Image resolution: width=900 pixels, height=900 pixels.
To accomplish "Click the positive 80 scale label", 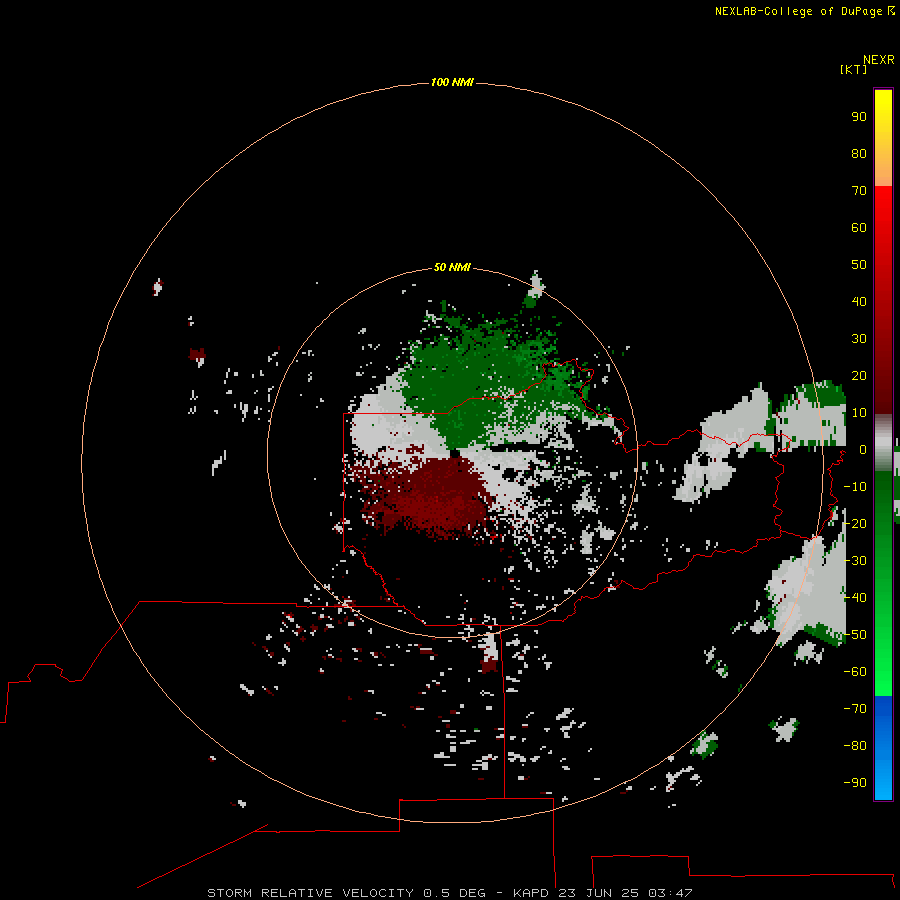I will (x=859, y=153).
